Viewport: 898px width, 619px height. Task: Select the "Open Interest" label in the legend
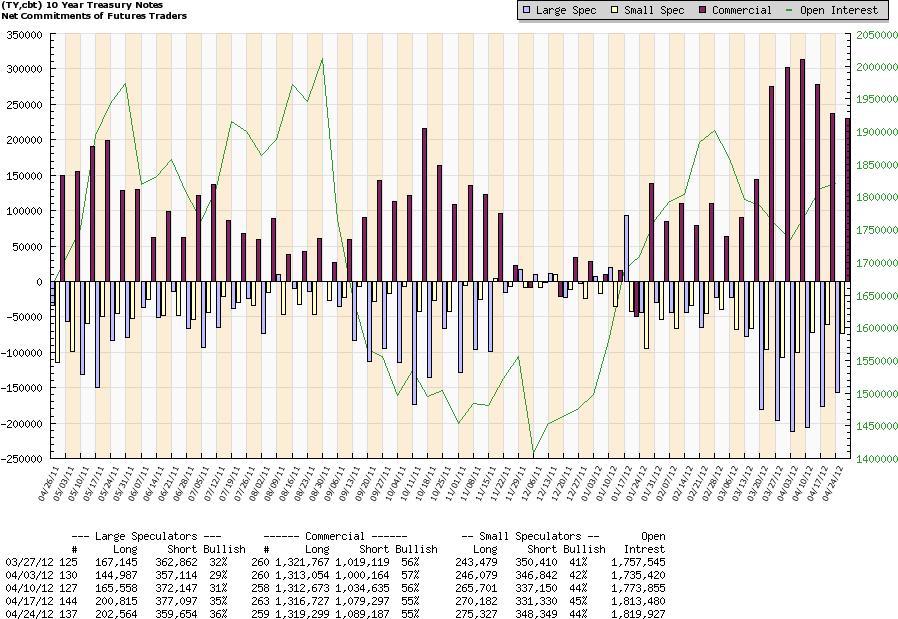[838, 10]
